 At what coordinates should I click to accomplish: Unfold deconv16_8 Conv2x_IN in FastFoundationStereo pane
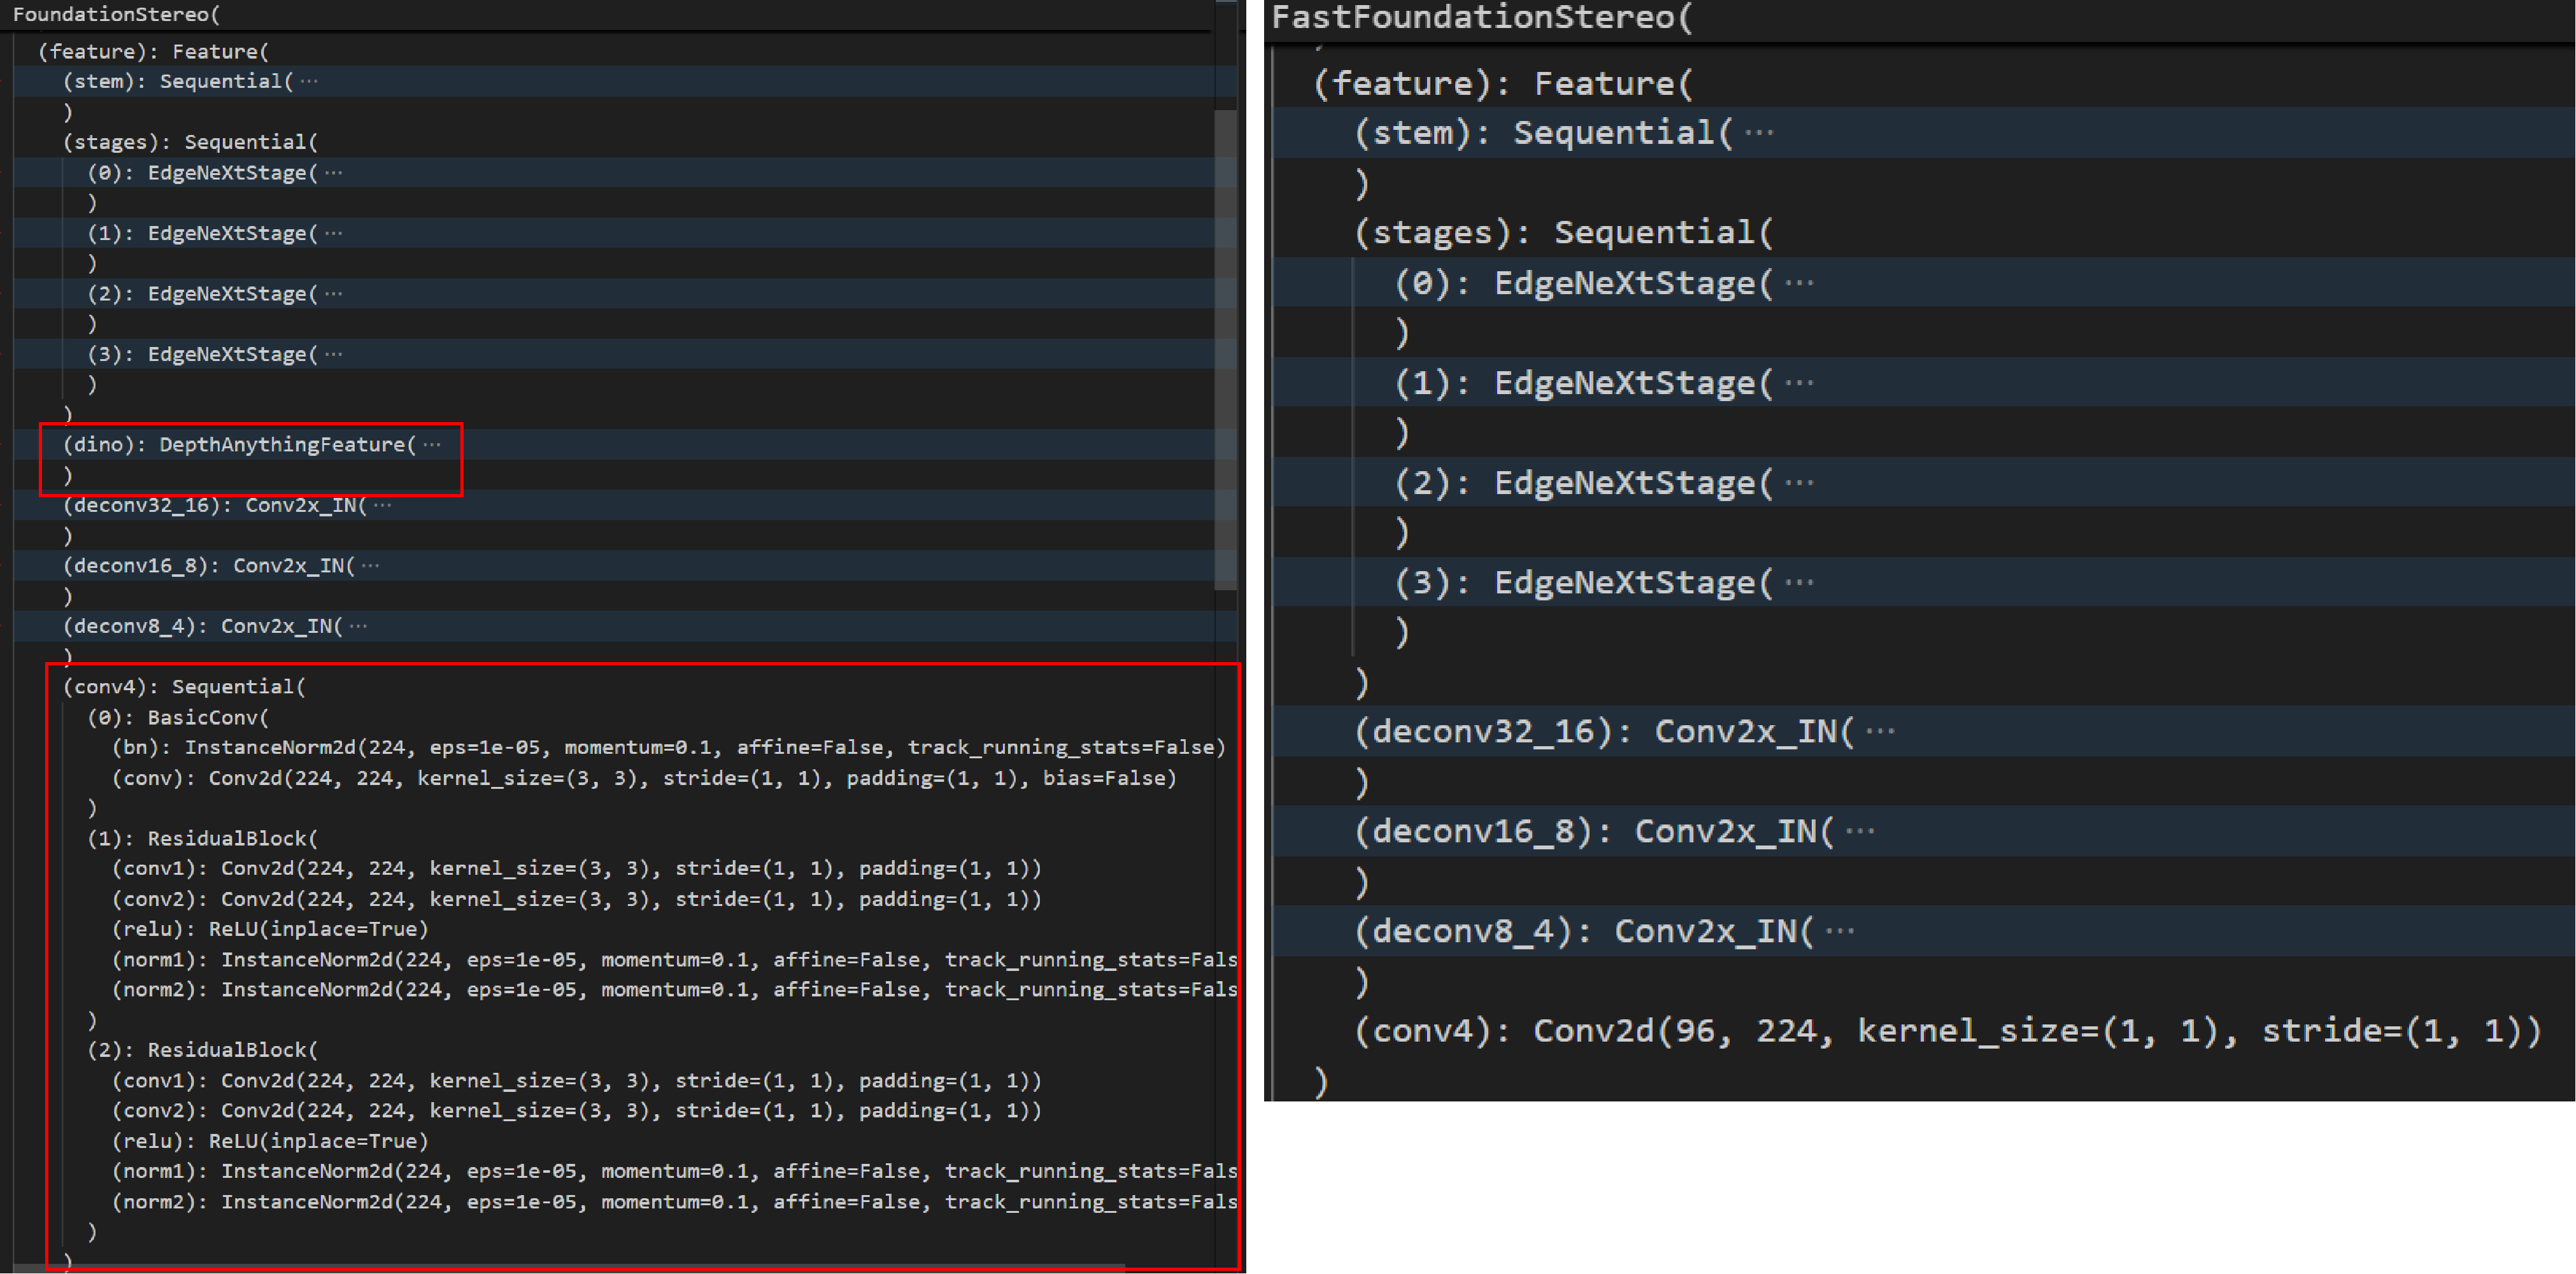coord(1860,832)
